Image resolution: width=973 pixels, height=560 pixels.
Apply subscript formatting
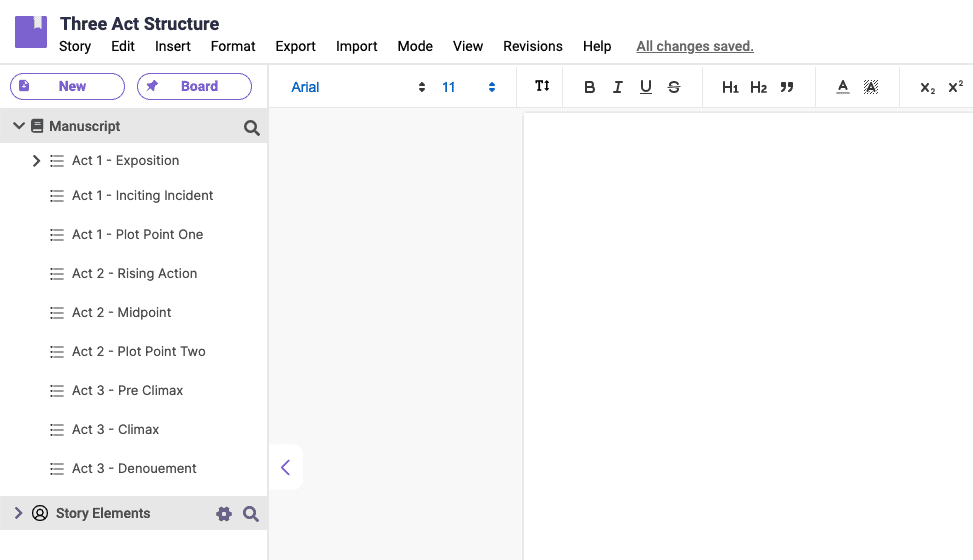tap(927, 88)
